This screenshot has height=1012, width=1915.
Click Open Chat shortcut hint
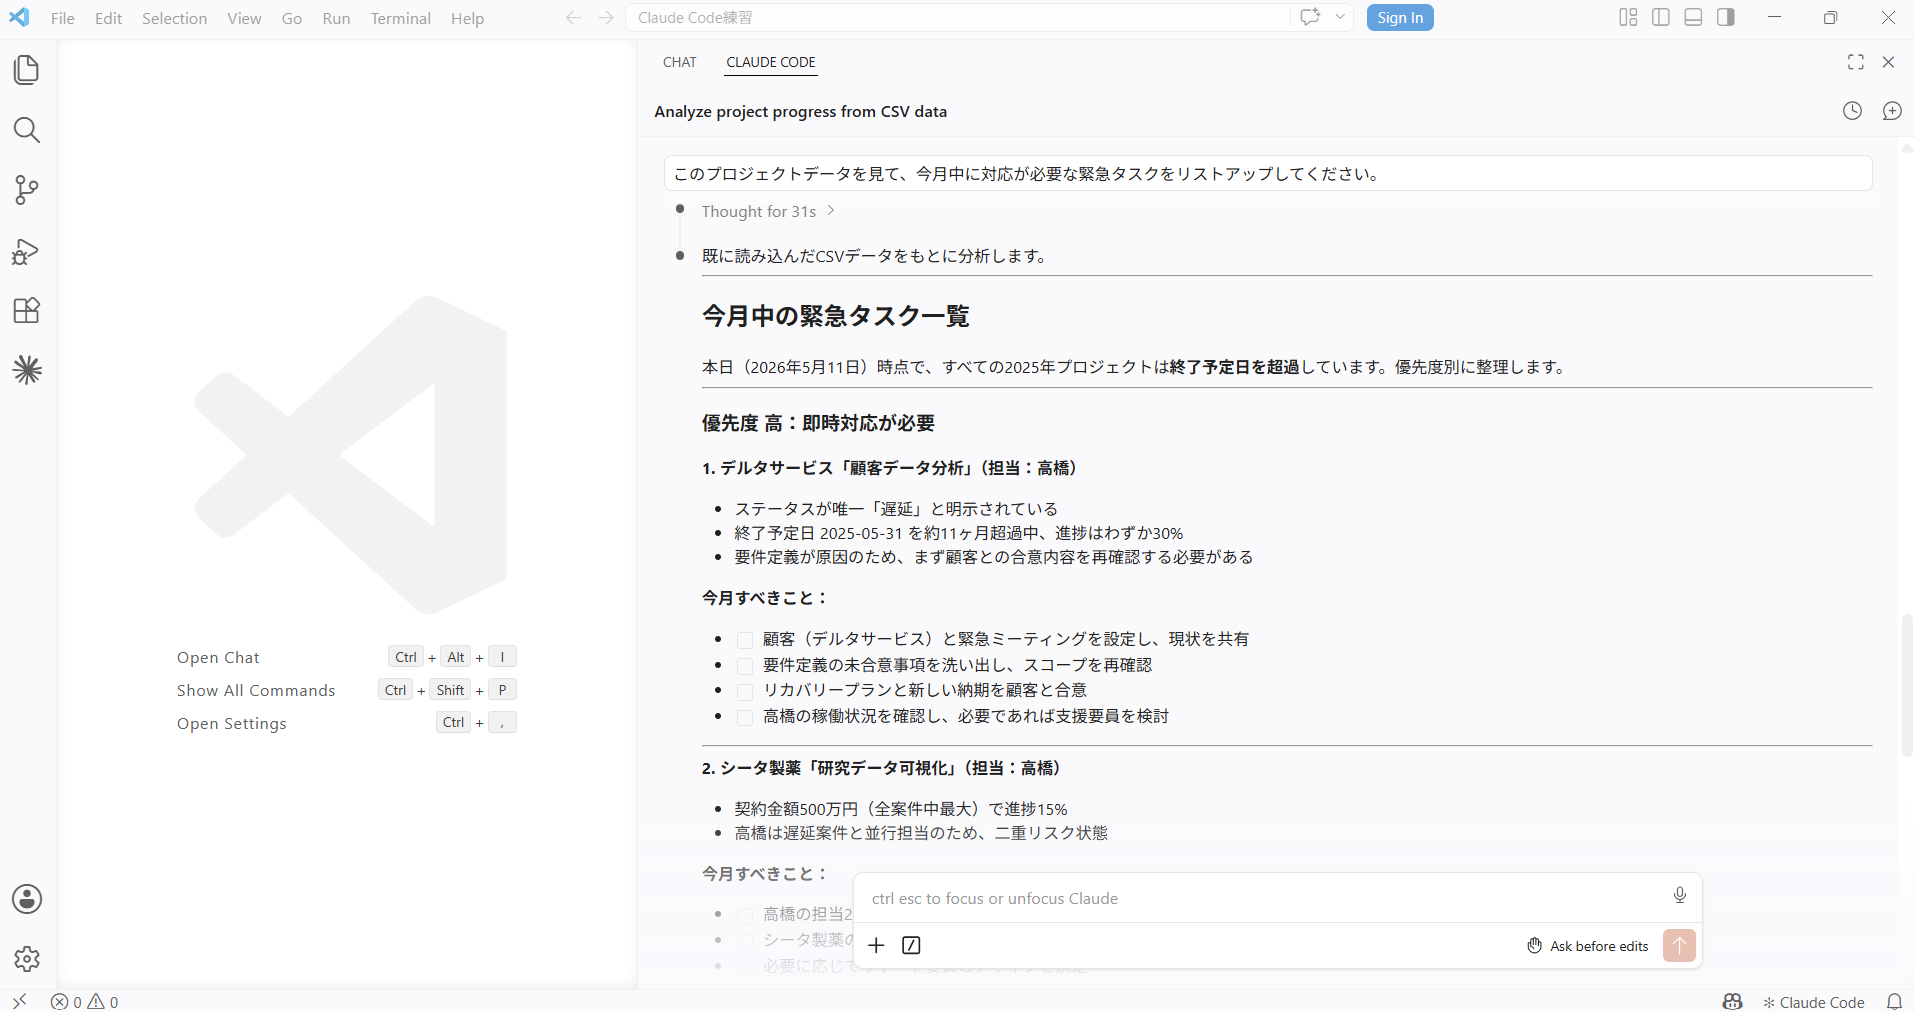tap(218, 657)
